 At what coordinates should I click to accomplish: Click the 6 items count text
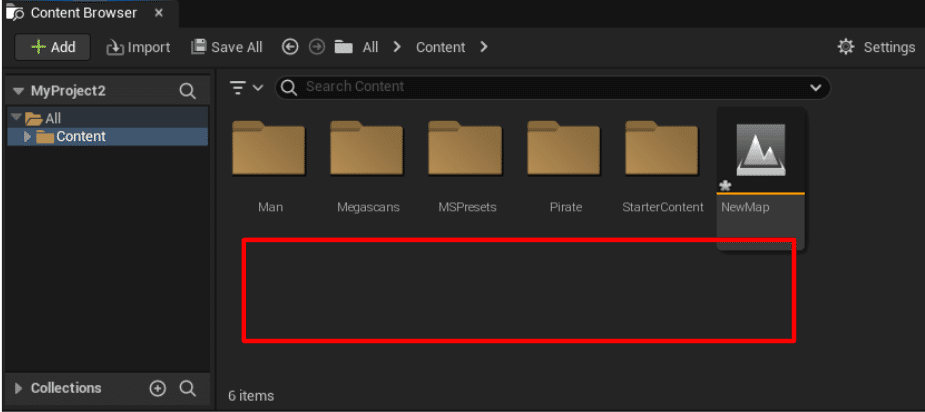click(251, 395)
